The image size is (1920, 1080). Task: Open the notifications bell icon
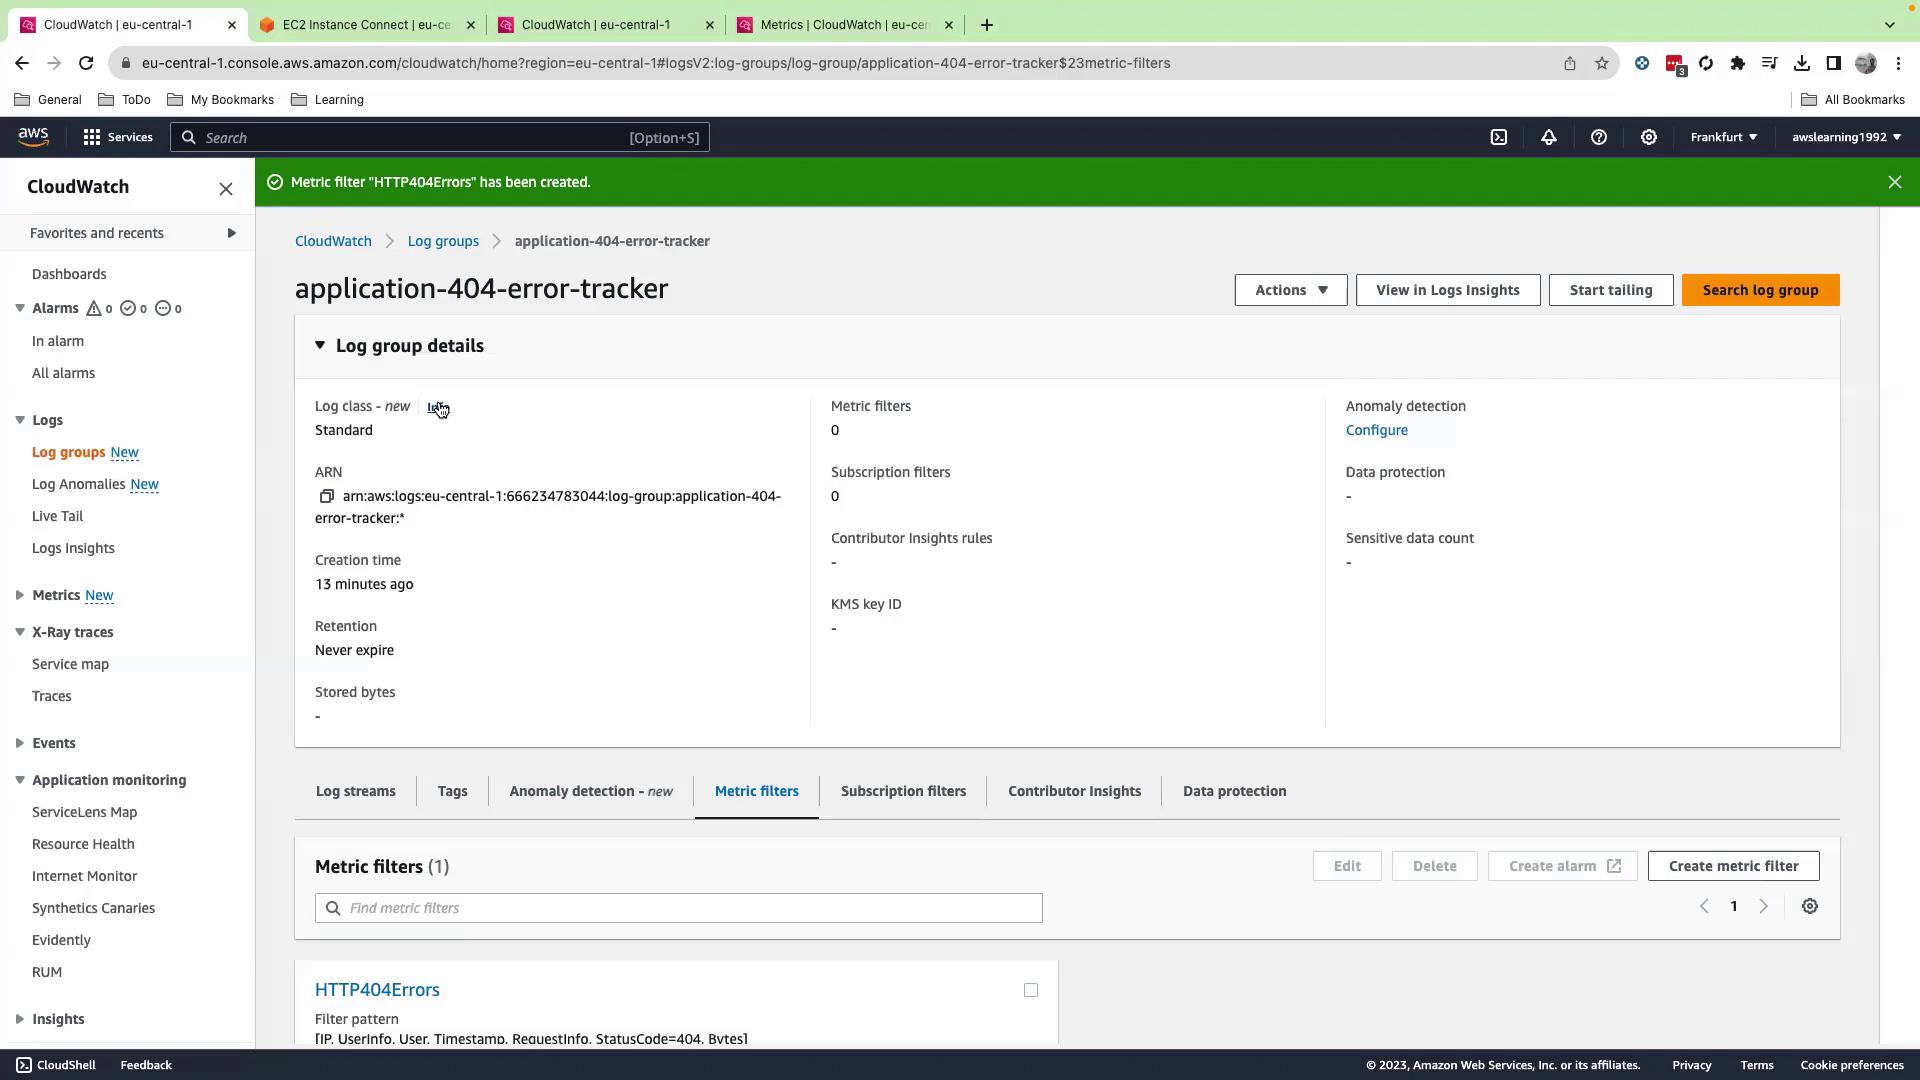pos(1548,137)
